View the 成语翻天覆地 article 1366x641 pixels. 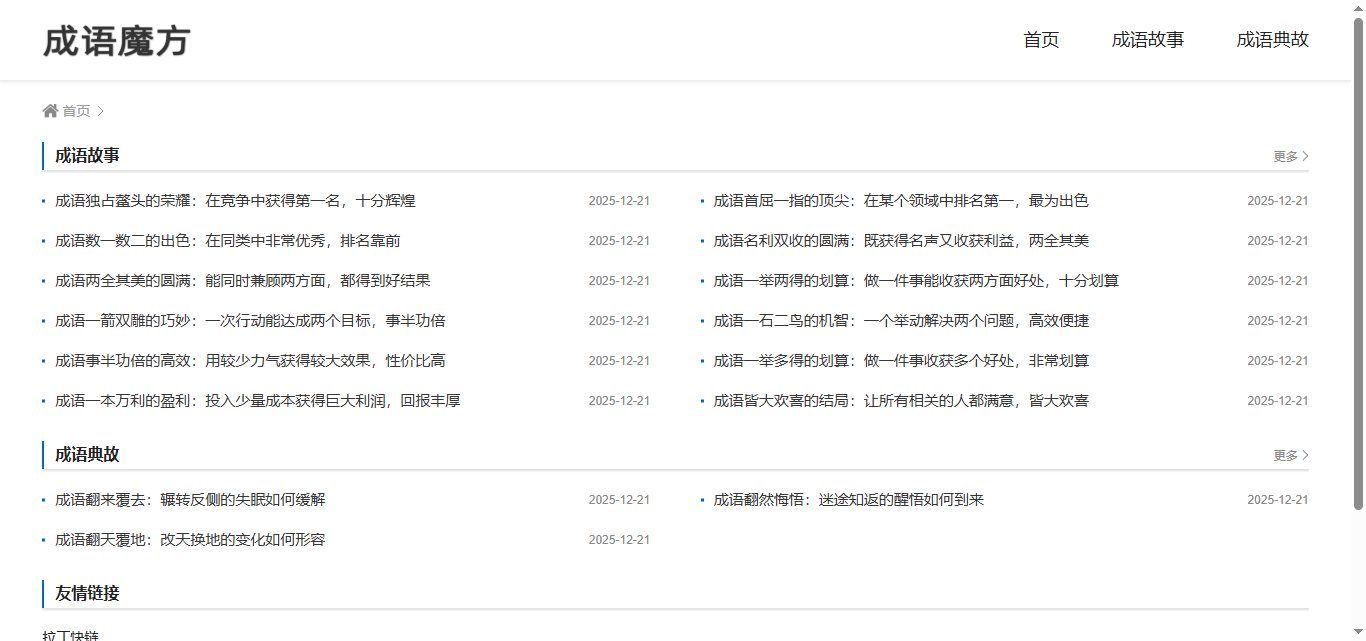click(x=190, y=540)
